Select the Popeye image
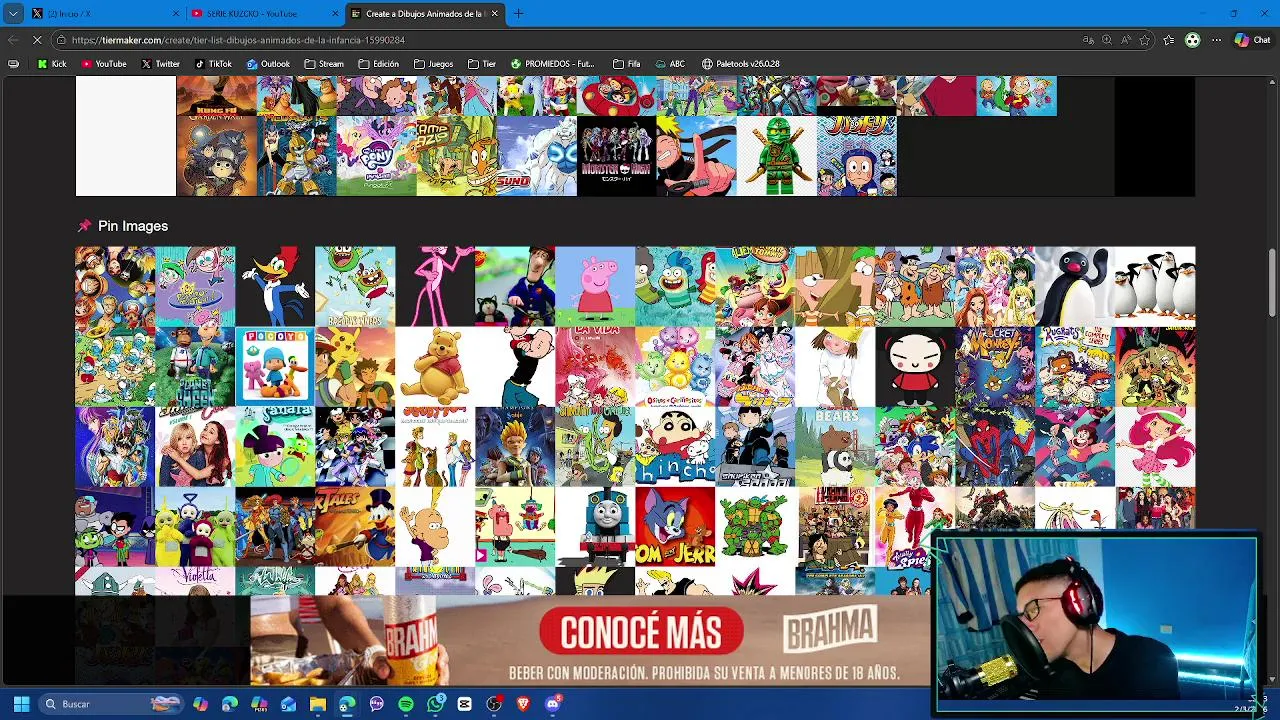The height and width of the screenshot is (720, 1280). 515,367
